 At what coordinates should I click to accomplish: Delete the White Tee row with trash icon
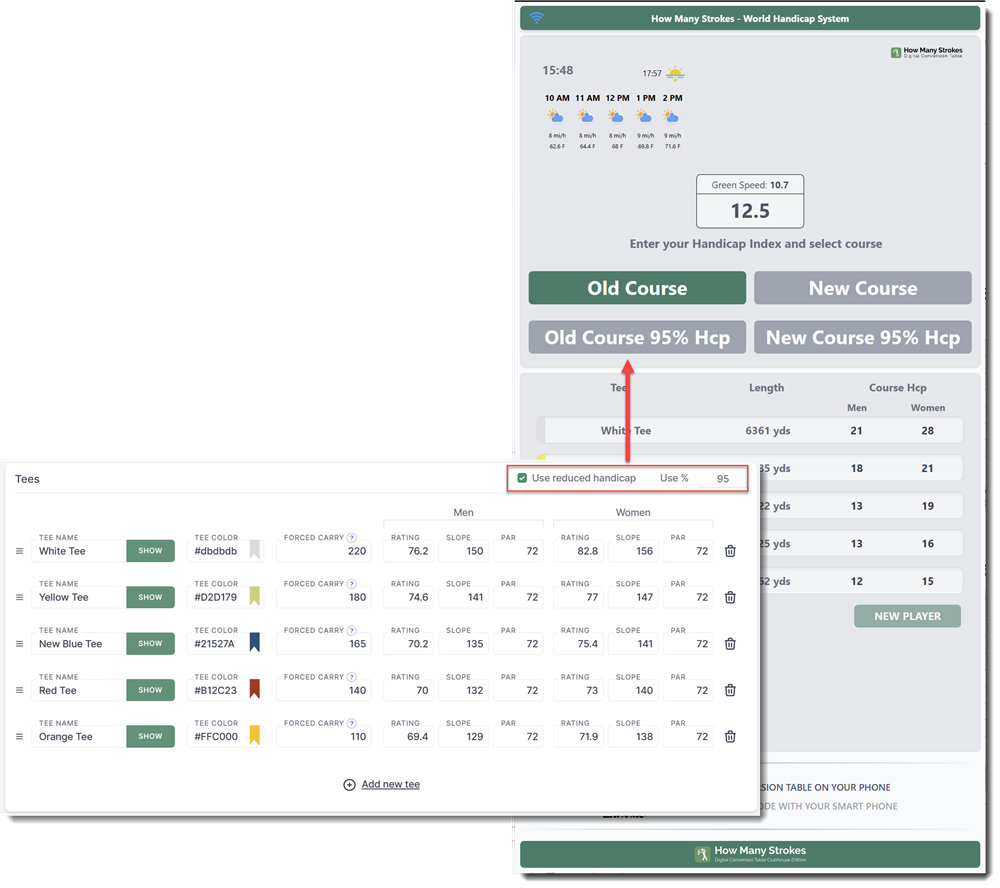pos(730,551)
